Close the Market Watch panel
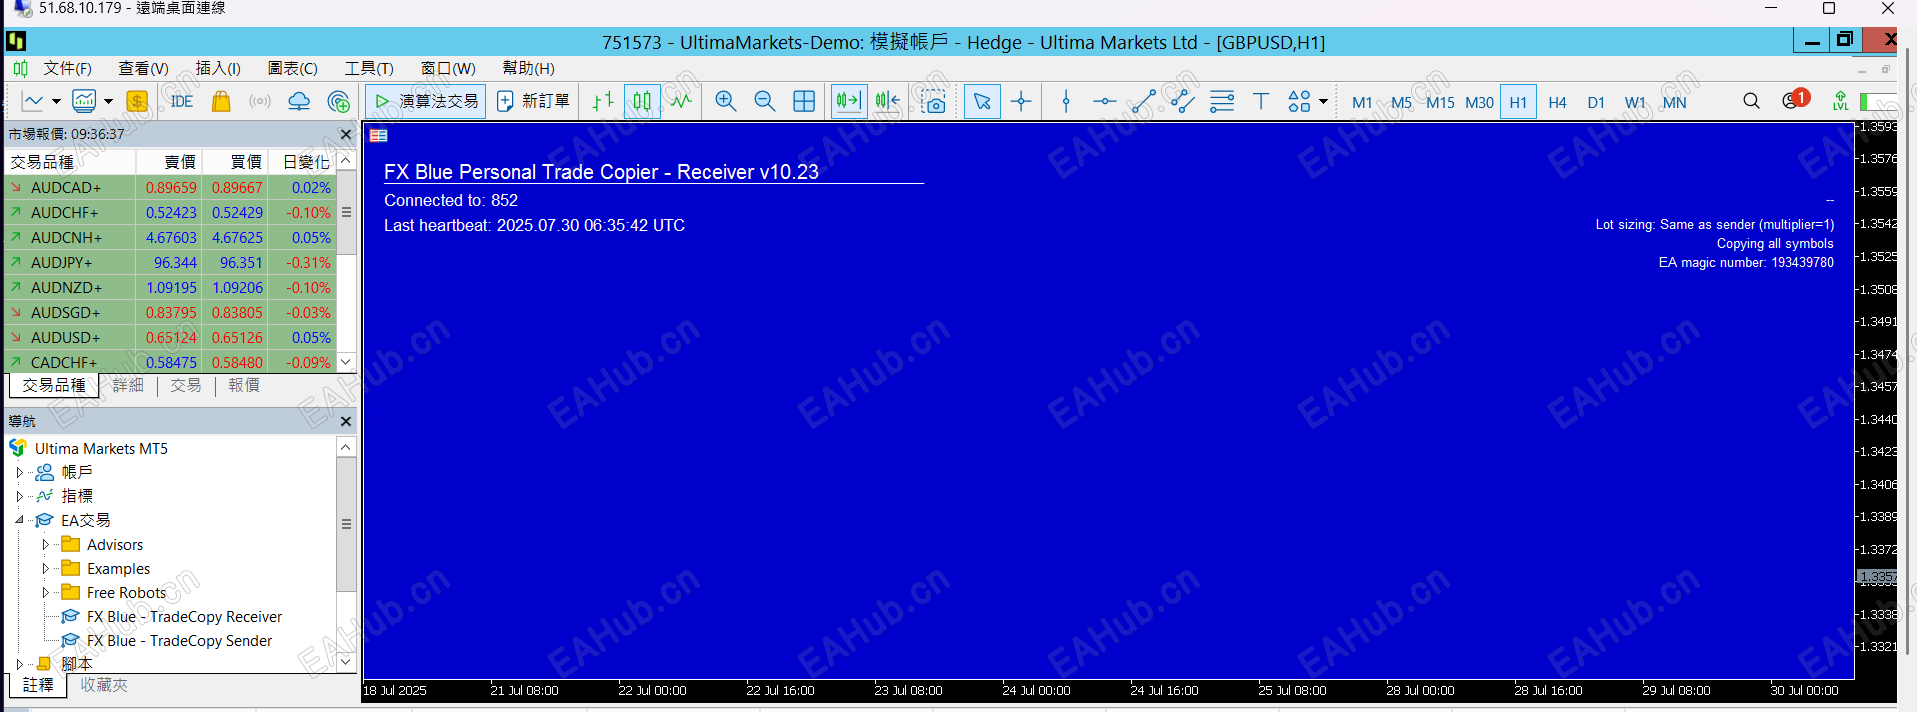The width and height of the screenshot is (1917, 712). click(x=346, y=134)
